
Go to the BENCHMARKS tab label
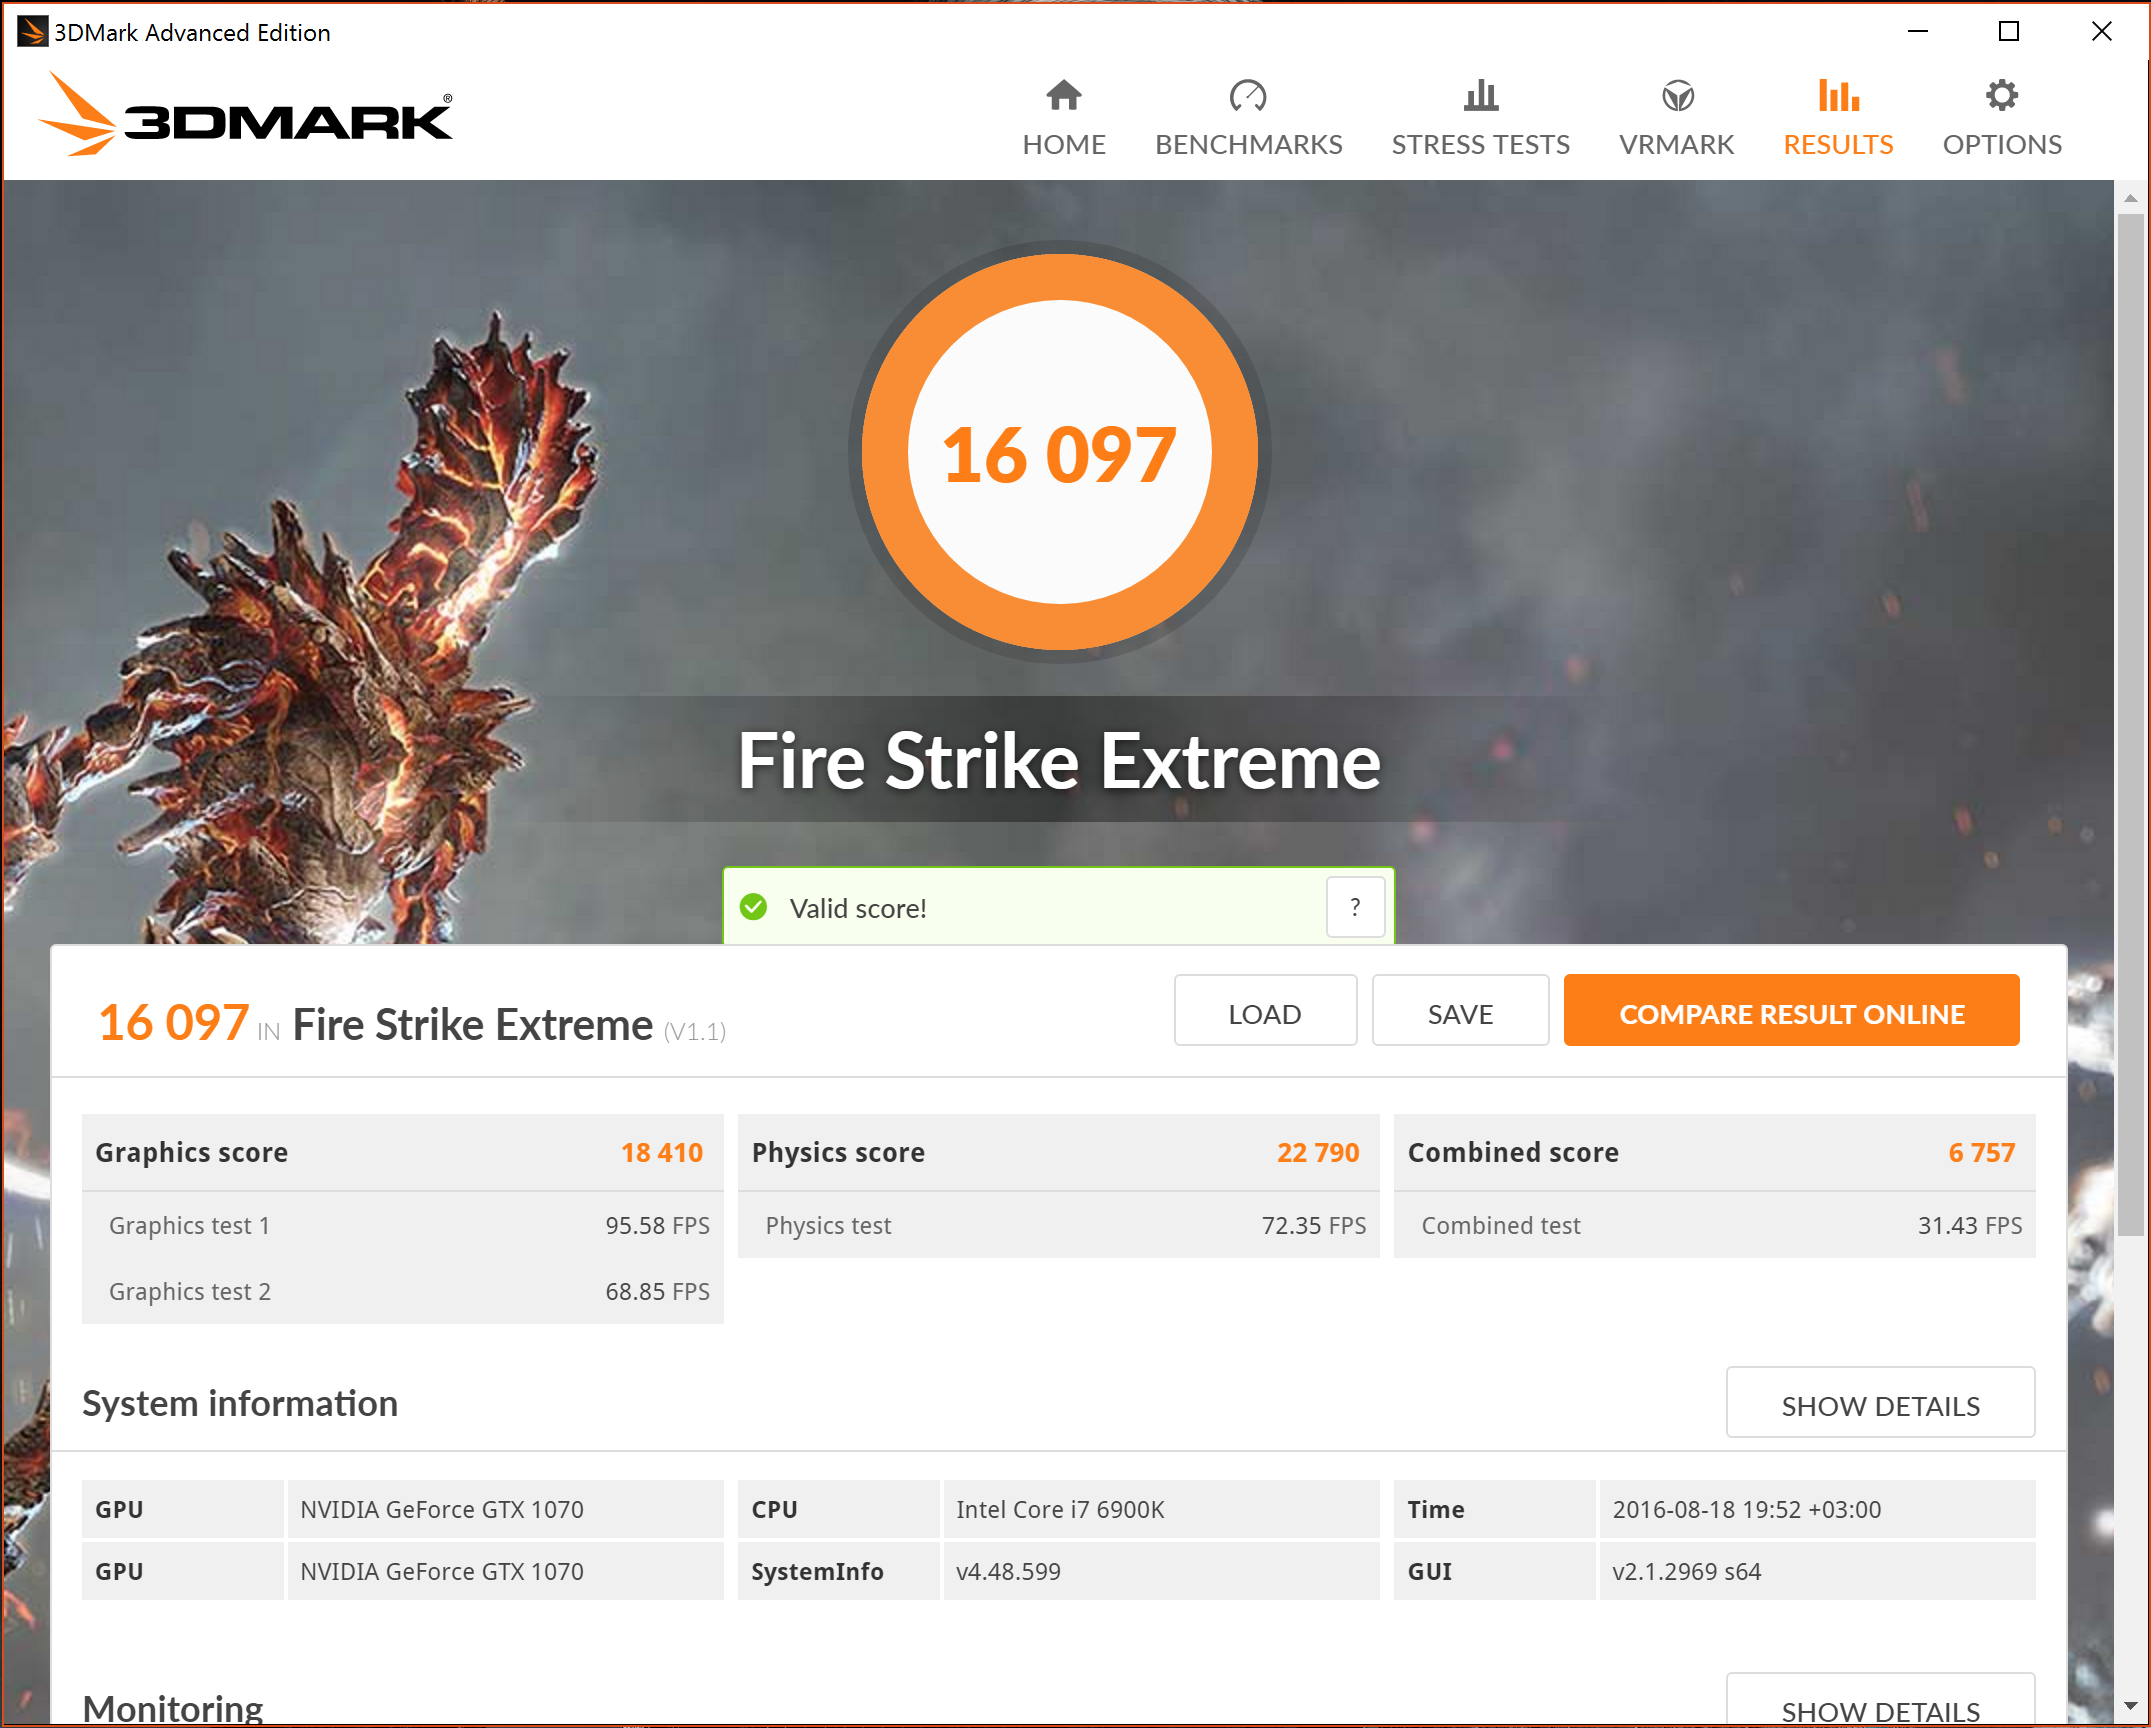pos(1248,145)
